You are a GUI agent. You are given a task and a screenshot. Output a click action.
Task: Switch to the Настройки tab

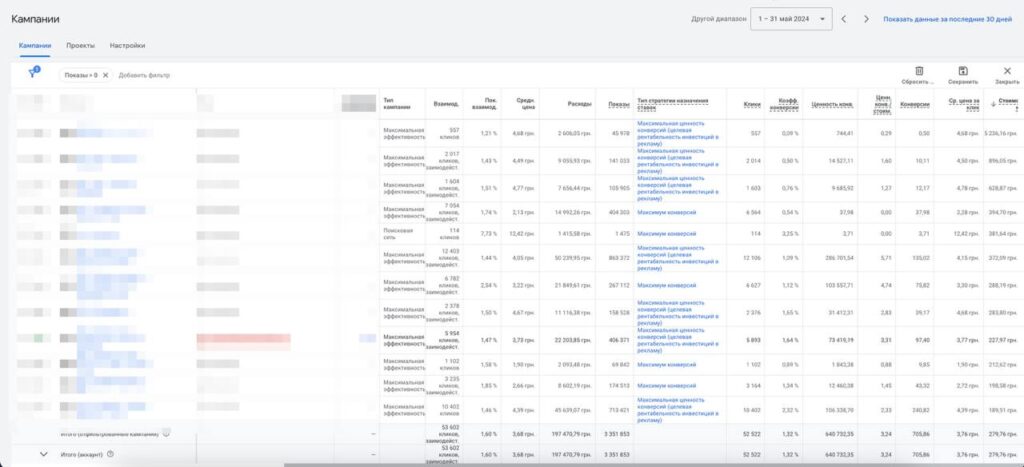click(x=127, y=45)
